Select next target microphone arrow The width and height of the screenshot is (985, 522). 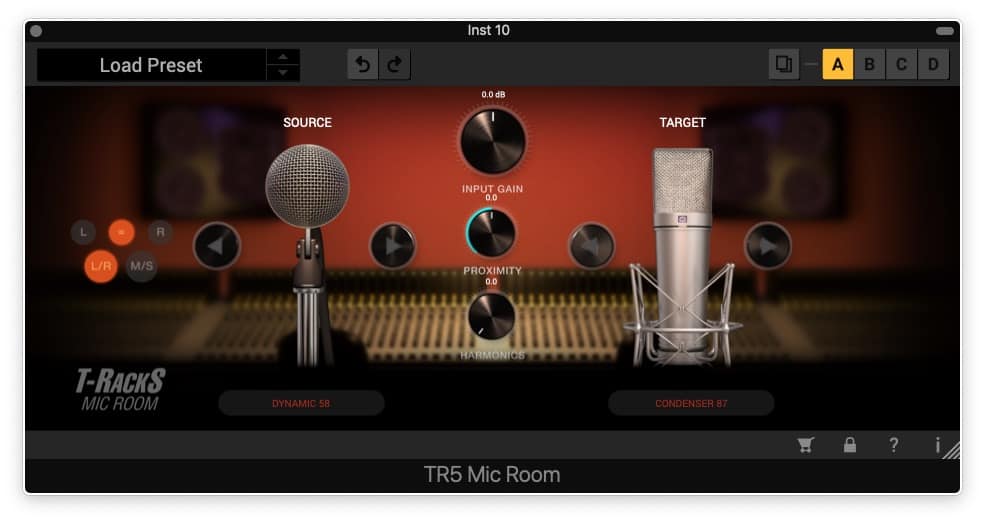768,246
